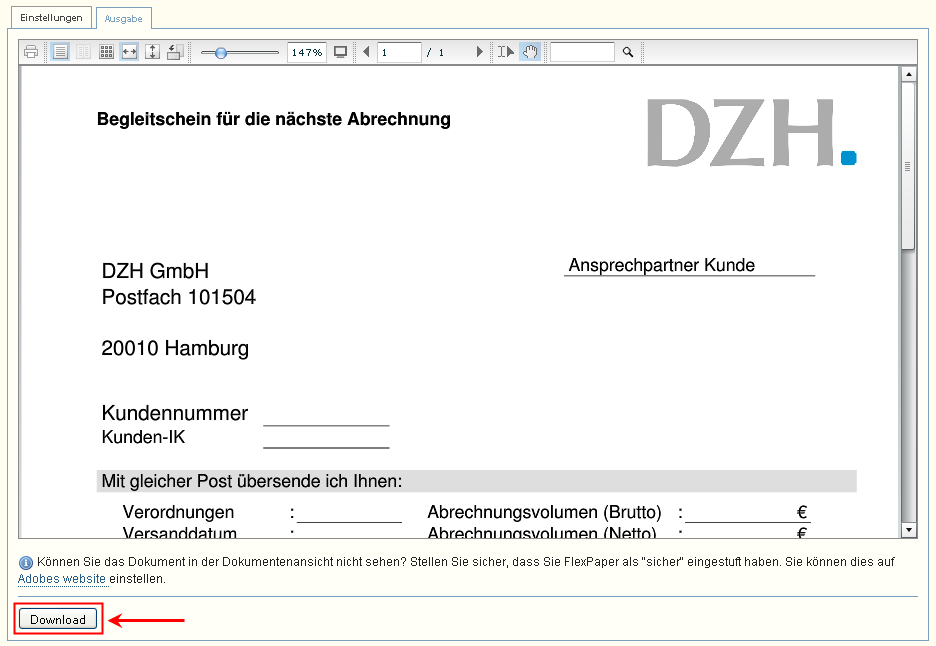
Task: Click the 'DZH GmbH' address line
Action: point(155,271)
